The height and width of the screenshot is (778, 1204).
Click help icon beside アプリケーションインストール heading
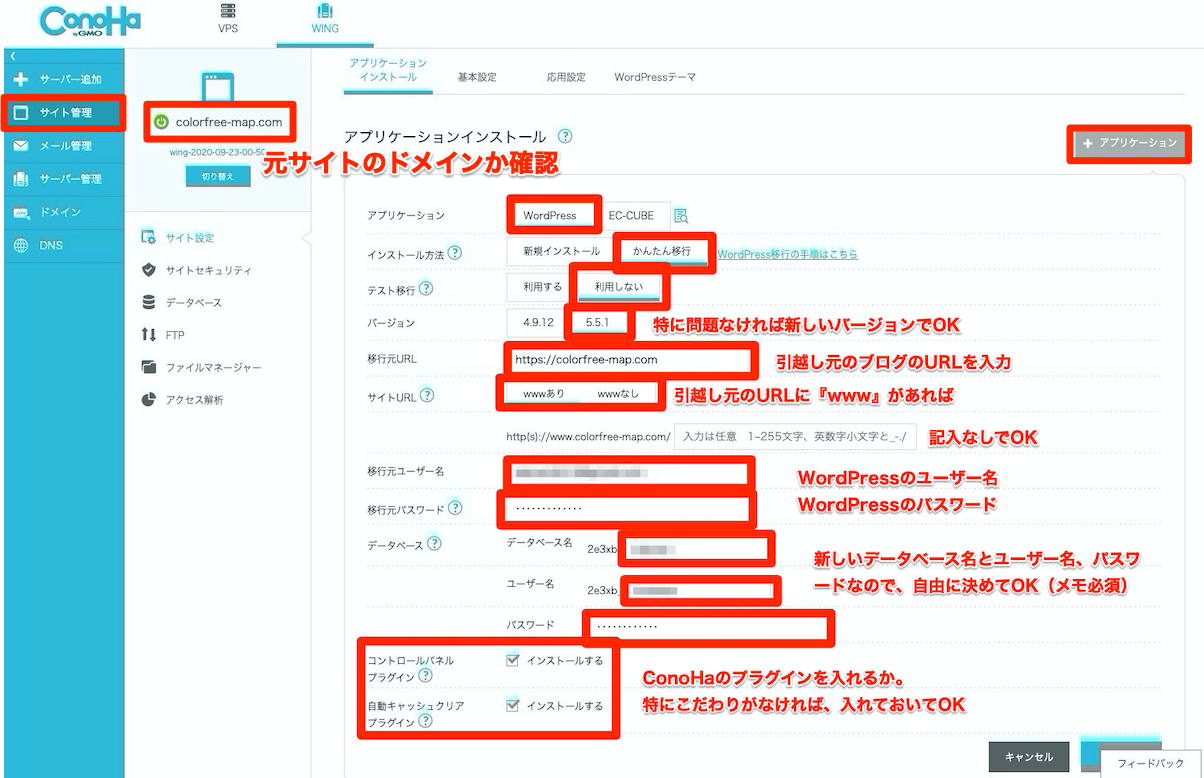(565, 136)
